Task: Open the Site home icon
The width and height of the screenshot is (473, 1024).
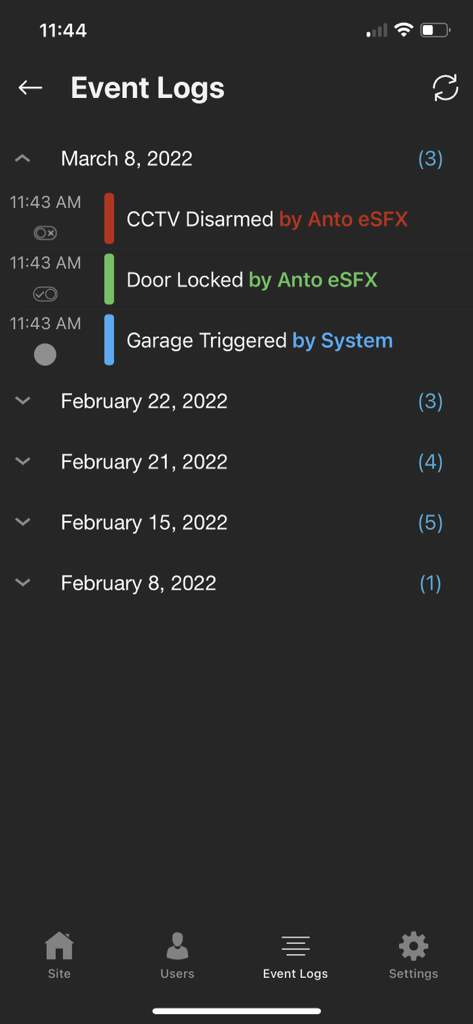Action: 59,946
